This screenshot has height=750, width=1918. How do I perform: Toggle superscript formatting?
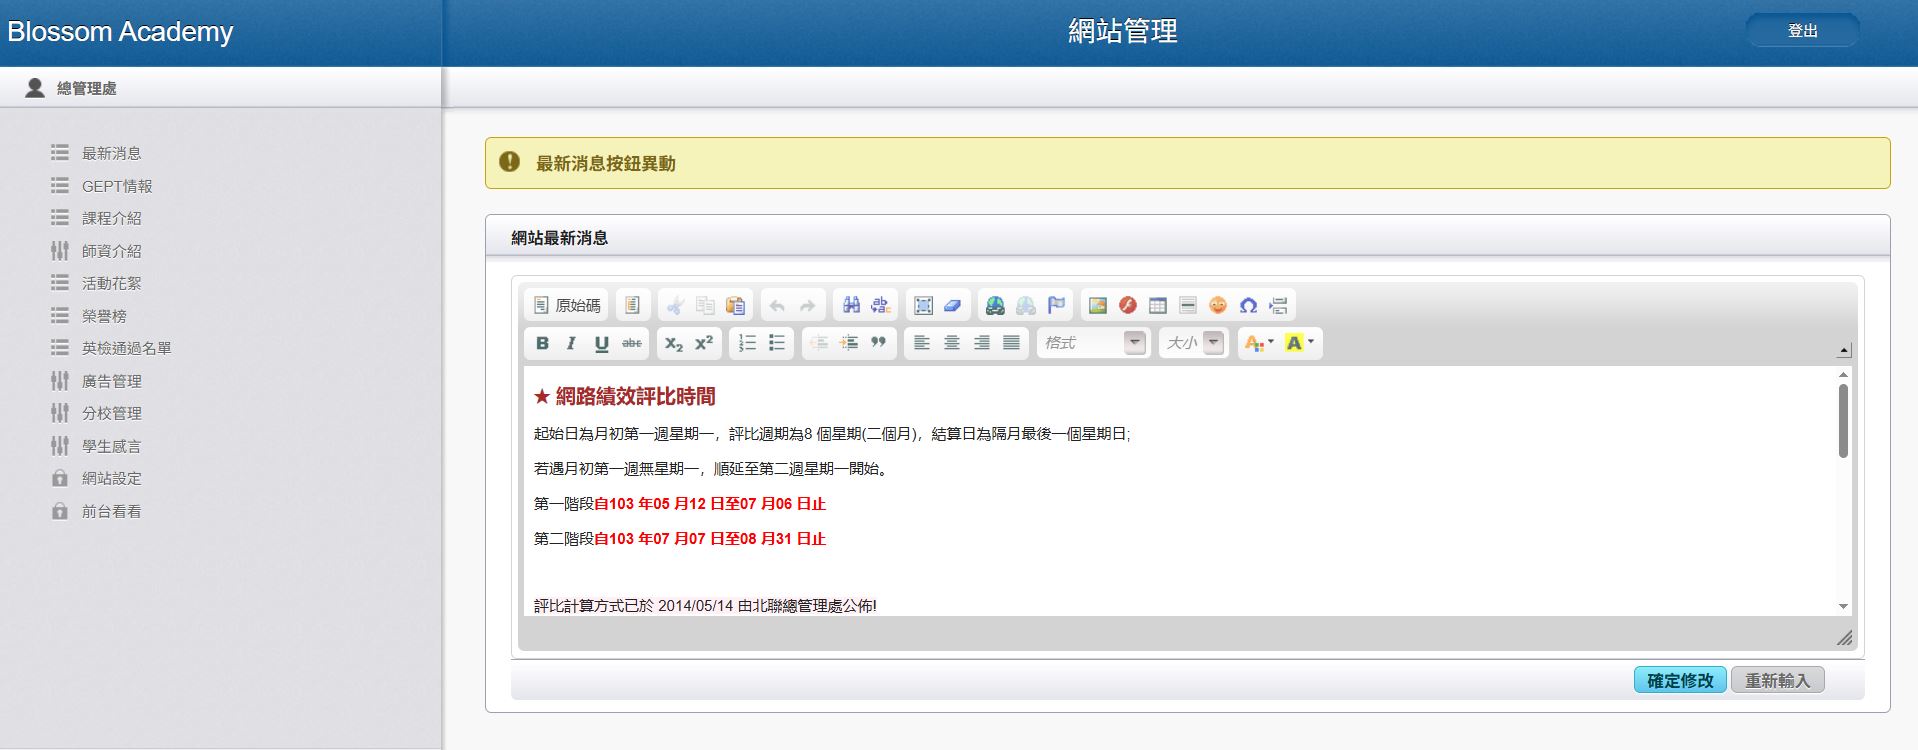point(704,343)
